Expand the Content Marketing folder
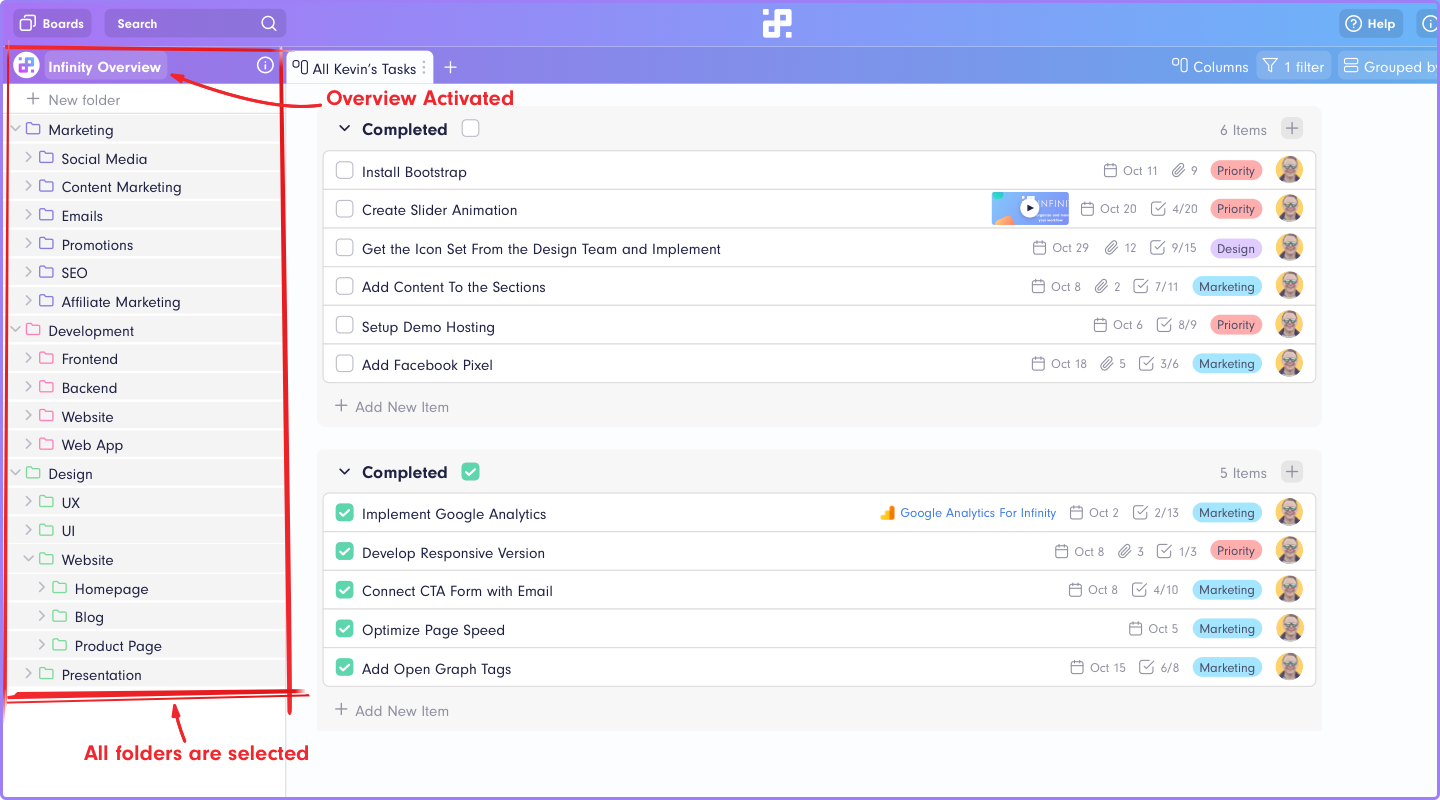Screen dimensions: 1440x800 [29, 186]
